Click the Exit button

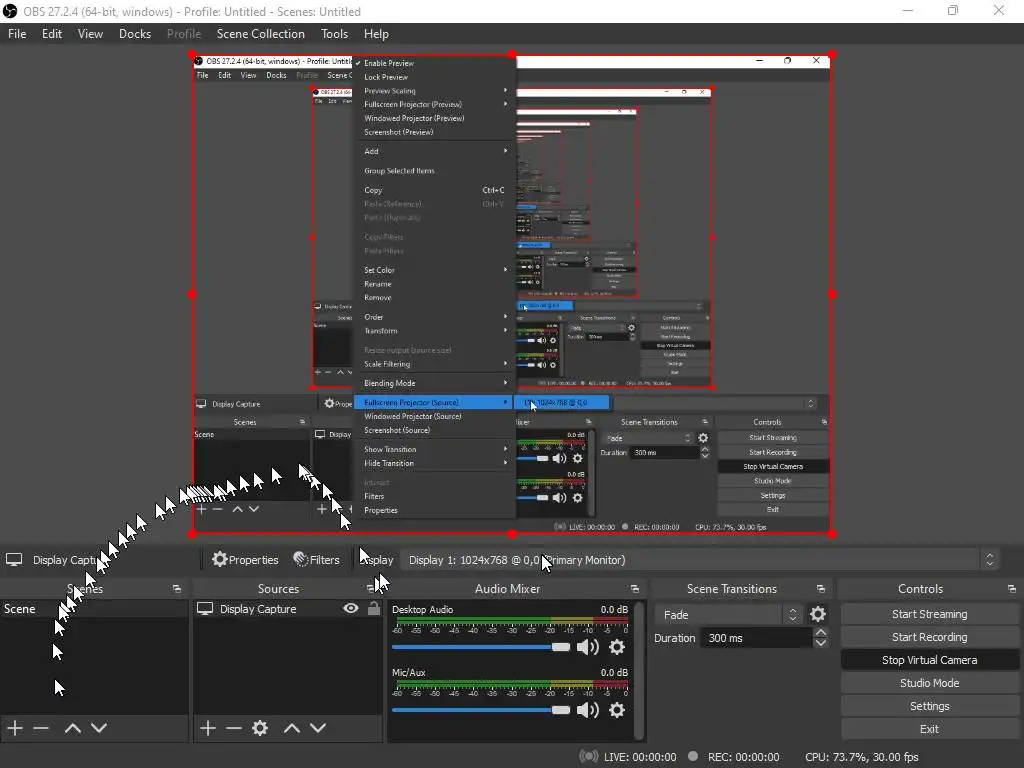pyautogui.click(x=929, y=729)
